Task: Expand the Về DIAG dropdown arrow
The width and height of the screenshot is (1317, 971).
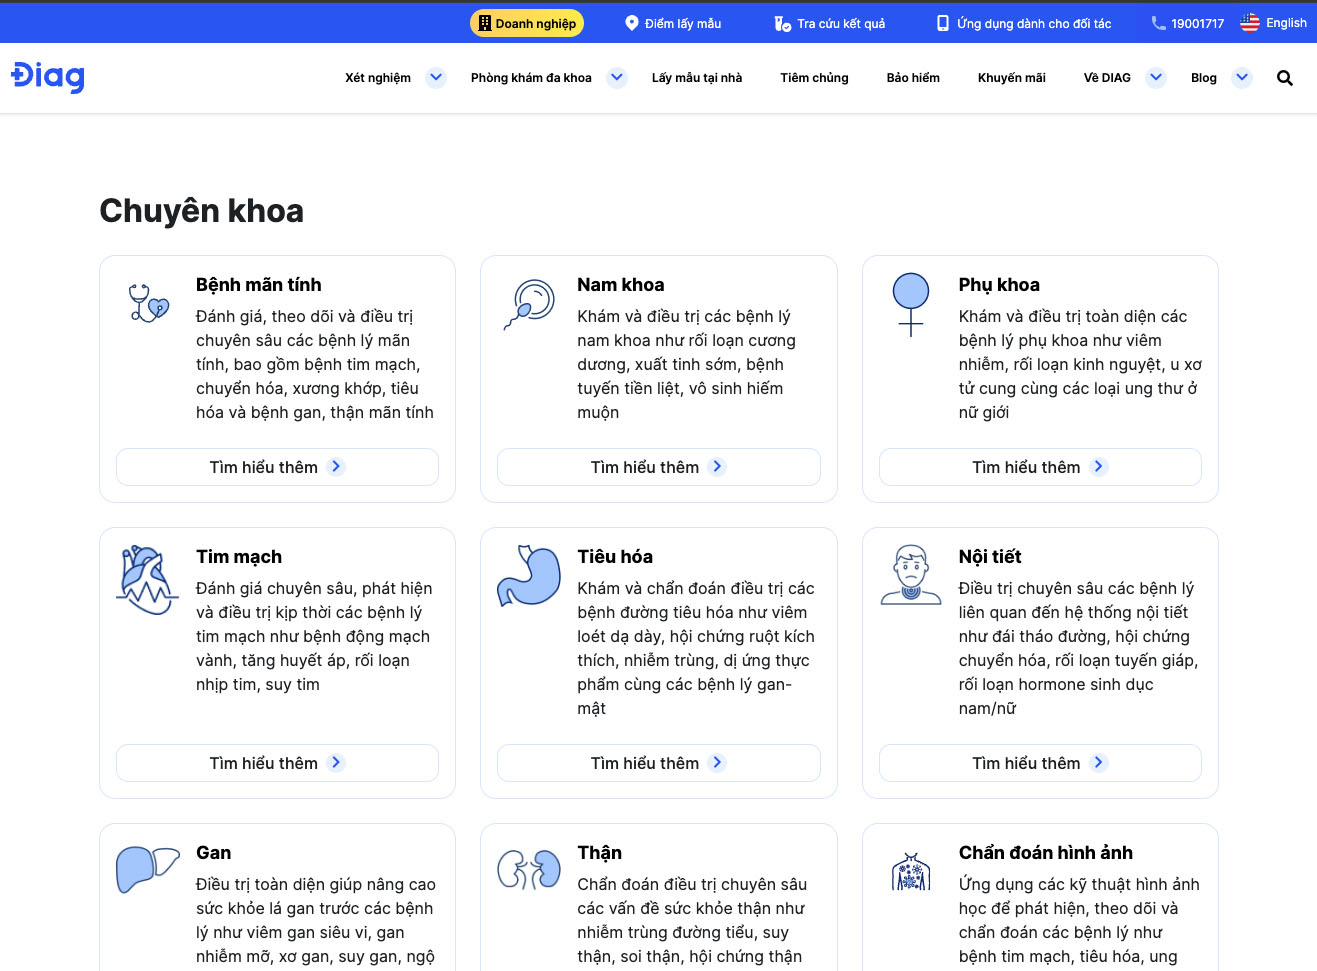Action: 1156,77
